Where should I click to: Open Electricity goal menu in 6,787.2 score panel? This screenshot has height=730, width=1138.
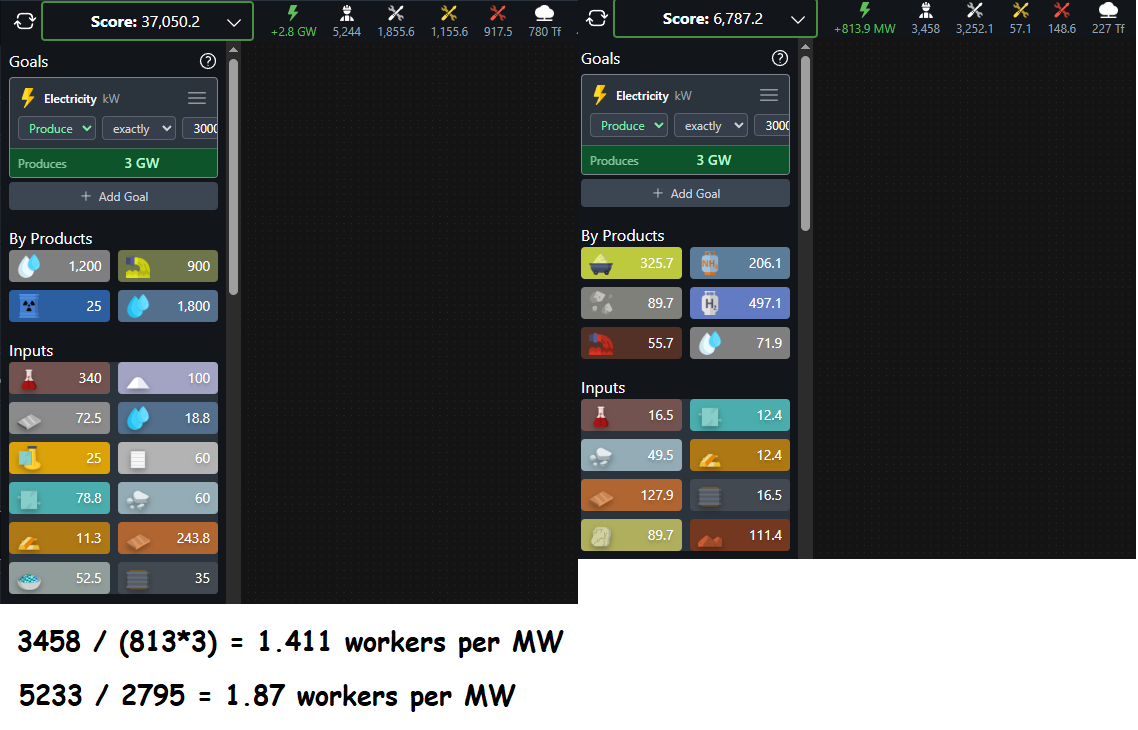coord(769,95)
